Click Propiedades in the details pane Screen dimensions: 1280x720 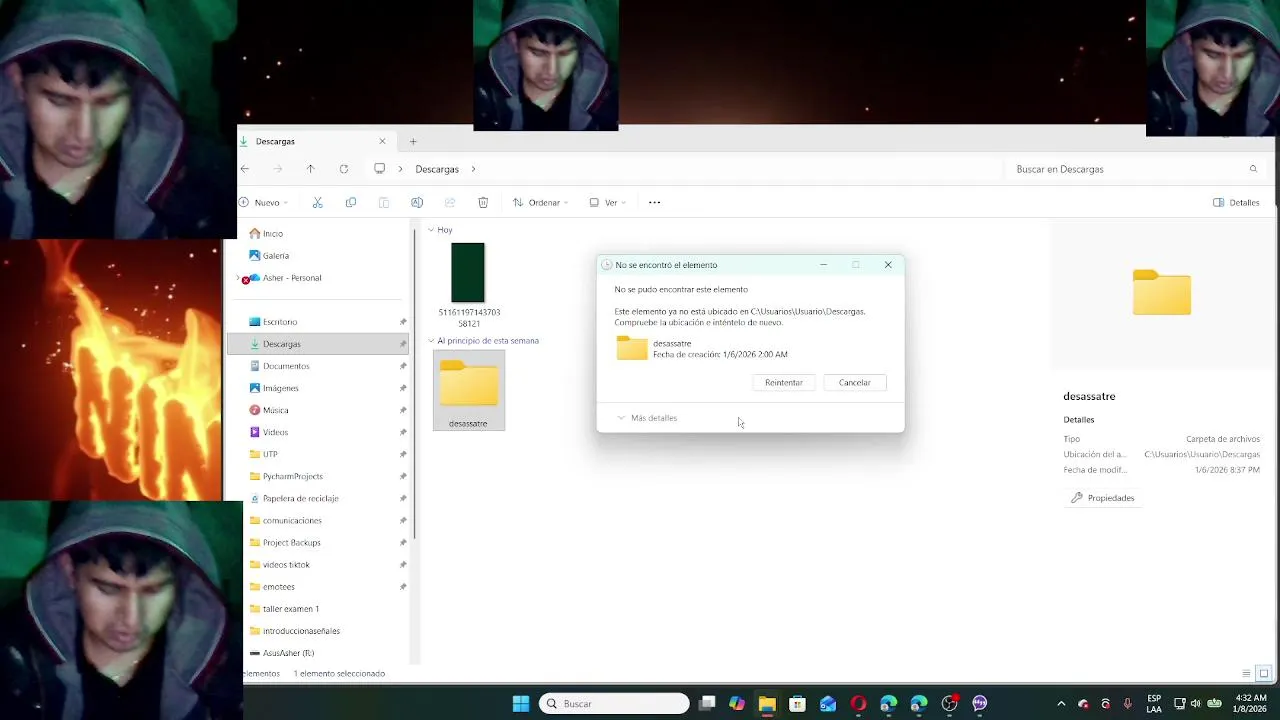pyautogui.click(x=1102, y=498)
